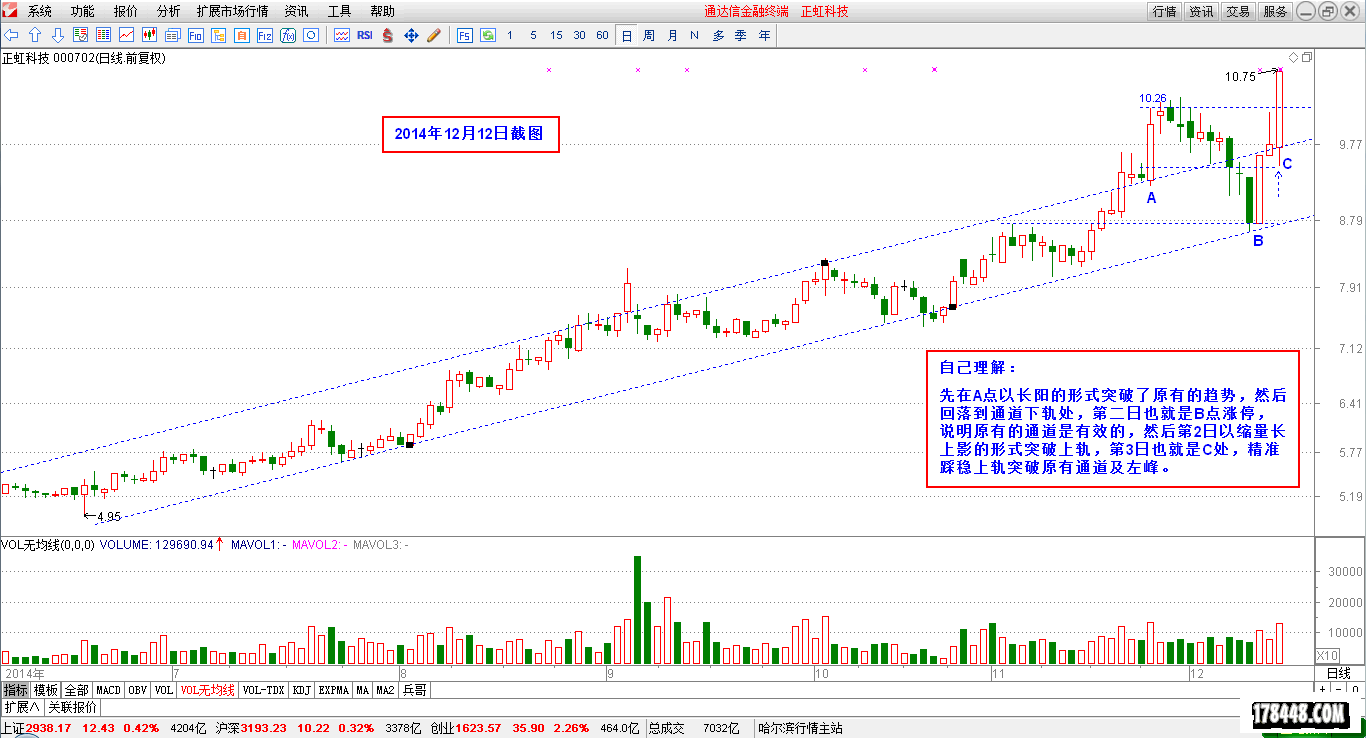1366x738 pixels.
Task: Open the 分析 menu
Action: point(169,11)
